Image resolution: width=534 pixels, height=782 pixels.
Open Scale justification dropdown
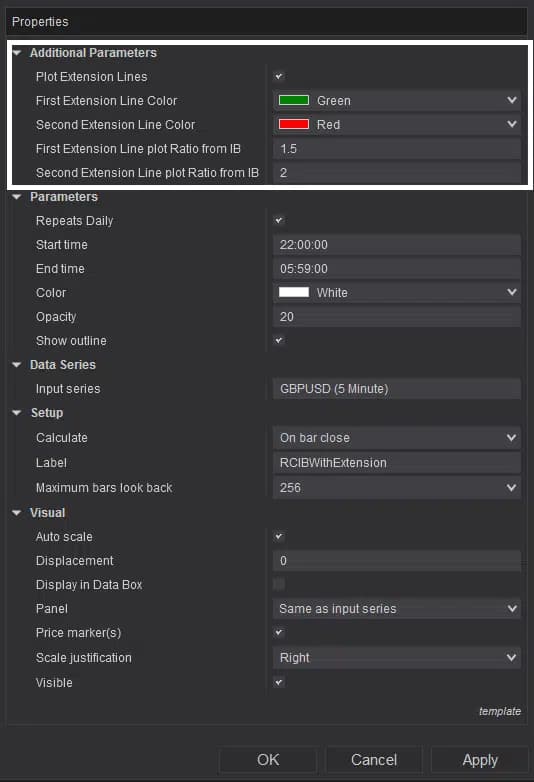tap(397, 657)
